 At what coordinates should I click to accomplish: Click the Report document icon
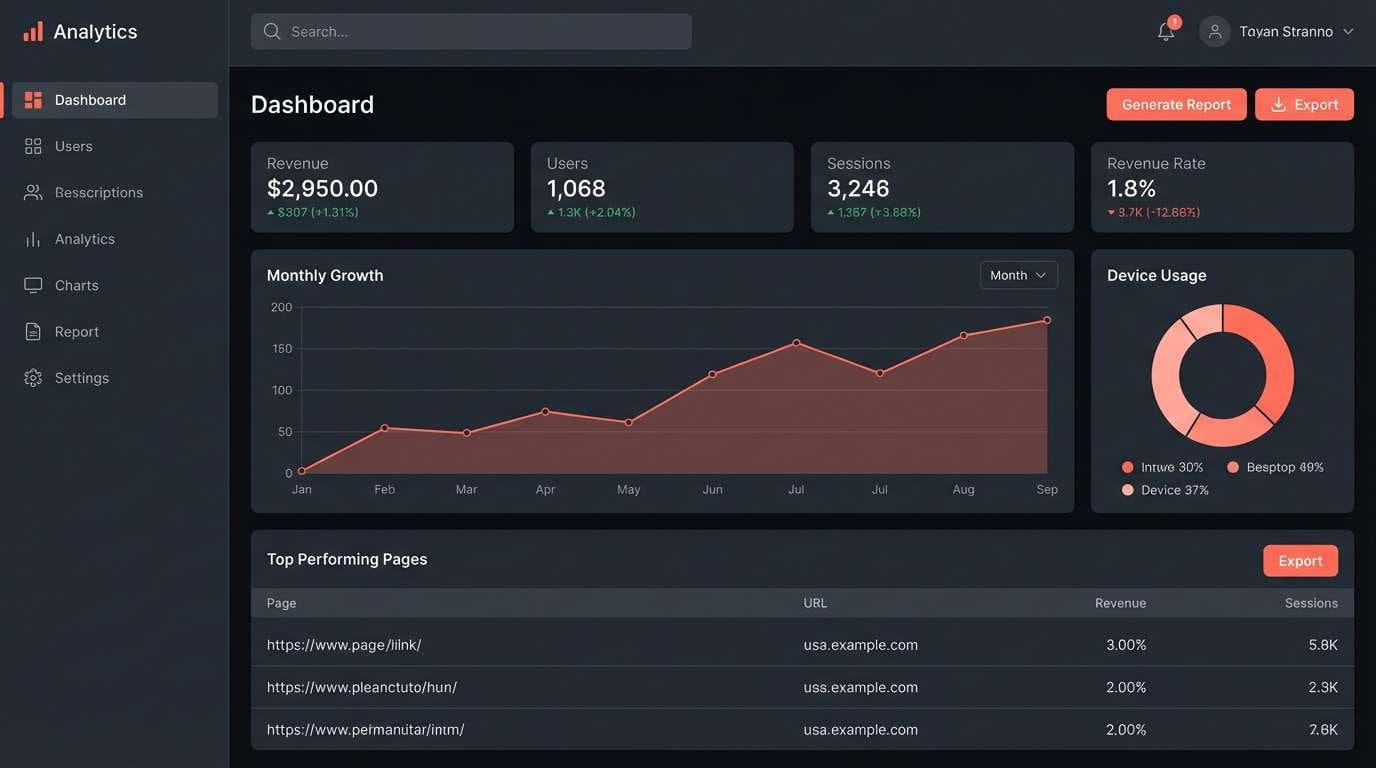pos(31,329)
